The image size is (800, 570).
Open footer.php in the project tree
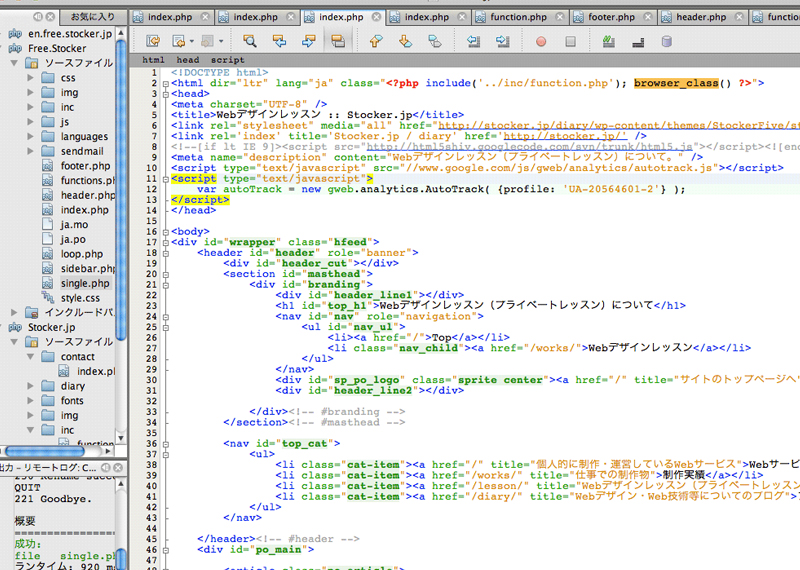tap(85, 166)
